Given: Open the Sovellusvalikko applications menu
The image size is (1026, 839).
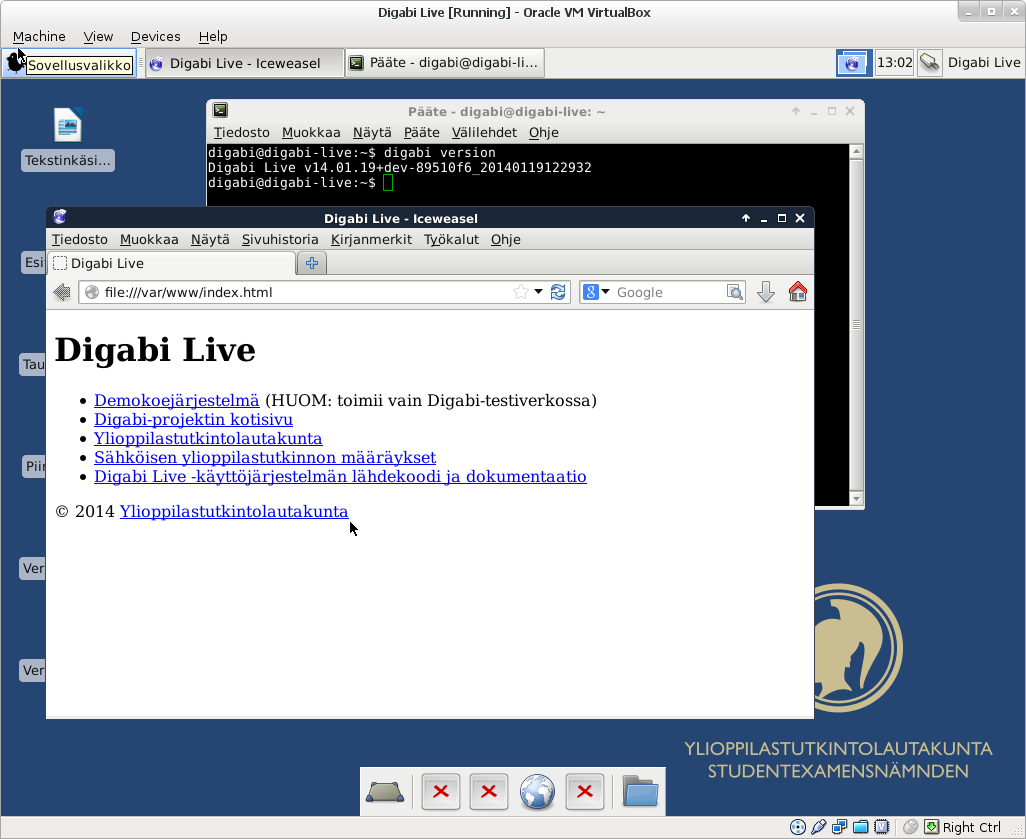Looking at the screenshot, I should click(x=69, y=63).
